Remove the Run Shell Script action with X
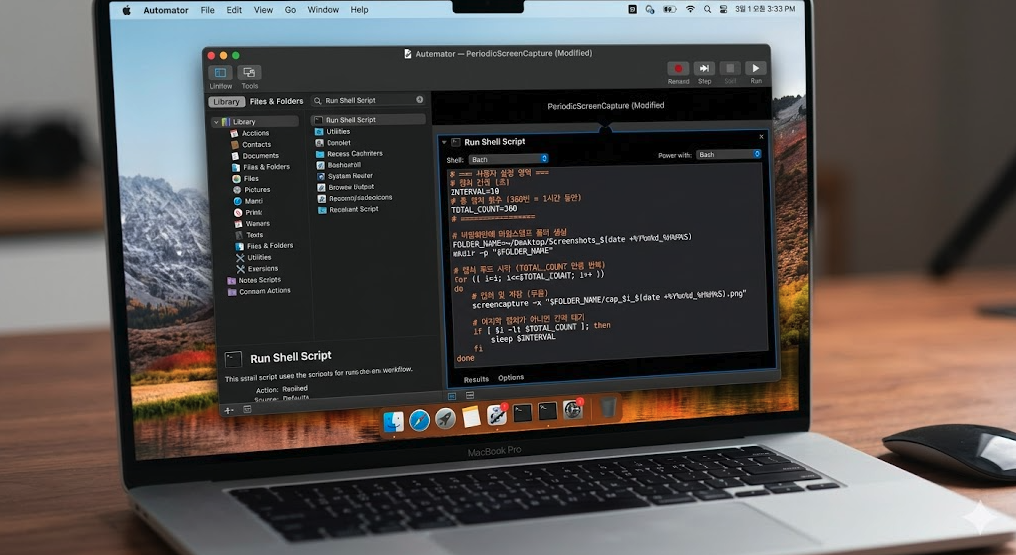This screenshot has height=555, width=1016. (761, 137)
